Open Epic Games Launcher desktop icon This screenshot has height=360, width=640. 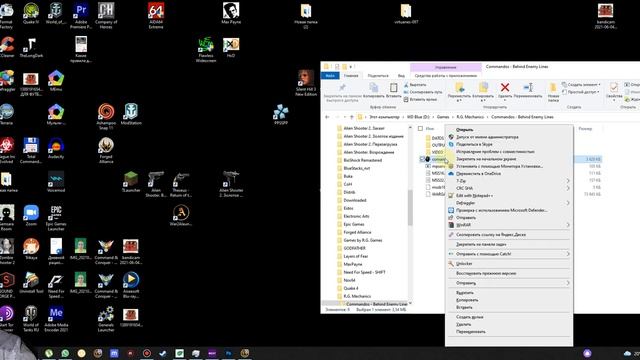(56, 218)
